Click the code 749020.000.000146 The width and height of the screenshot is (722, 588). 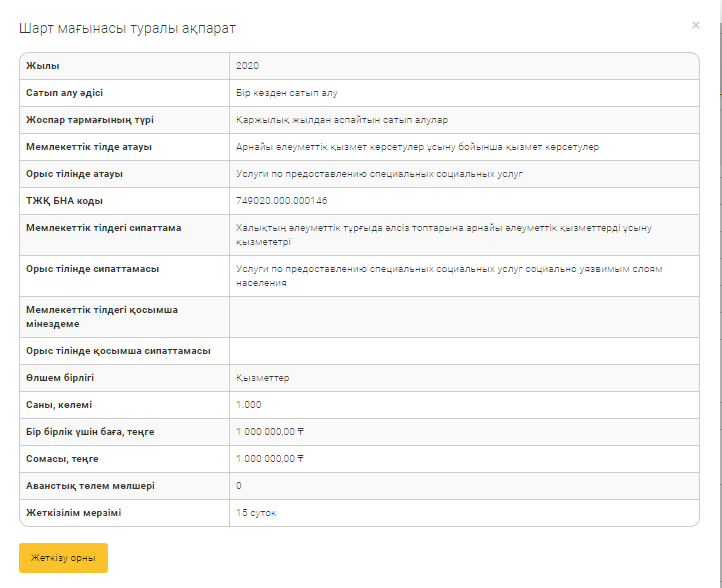click(x=281, y=201)
